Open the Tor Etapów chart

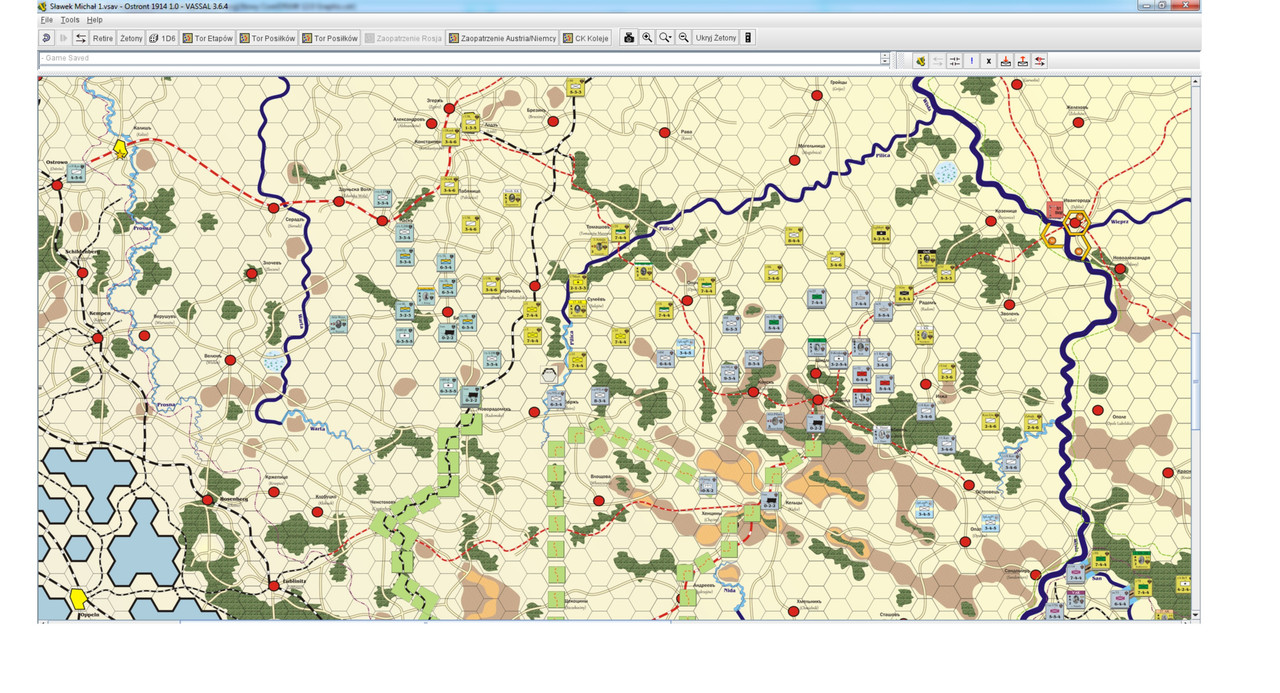tap(208, 38)
